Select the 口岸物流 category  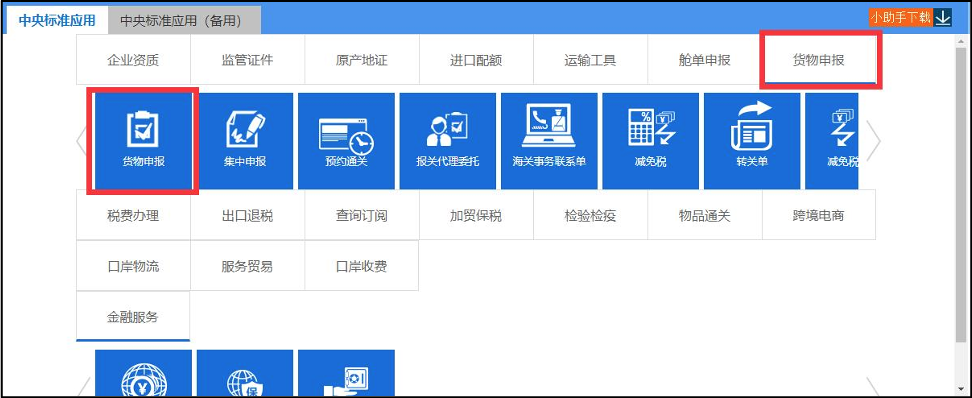point(133,266)
